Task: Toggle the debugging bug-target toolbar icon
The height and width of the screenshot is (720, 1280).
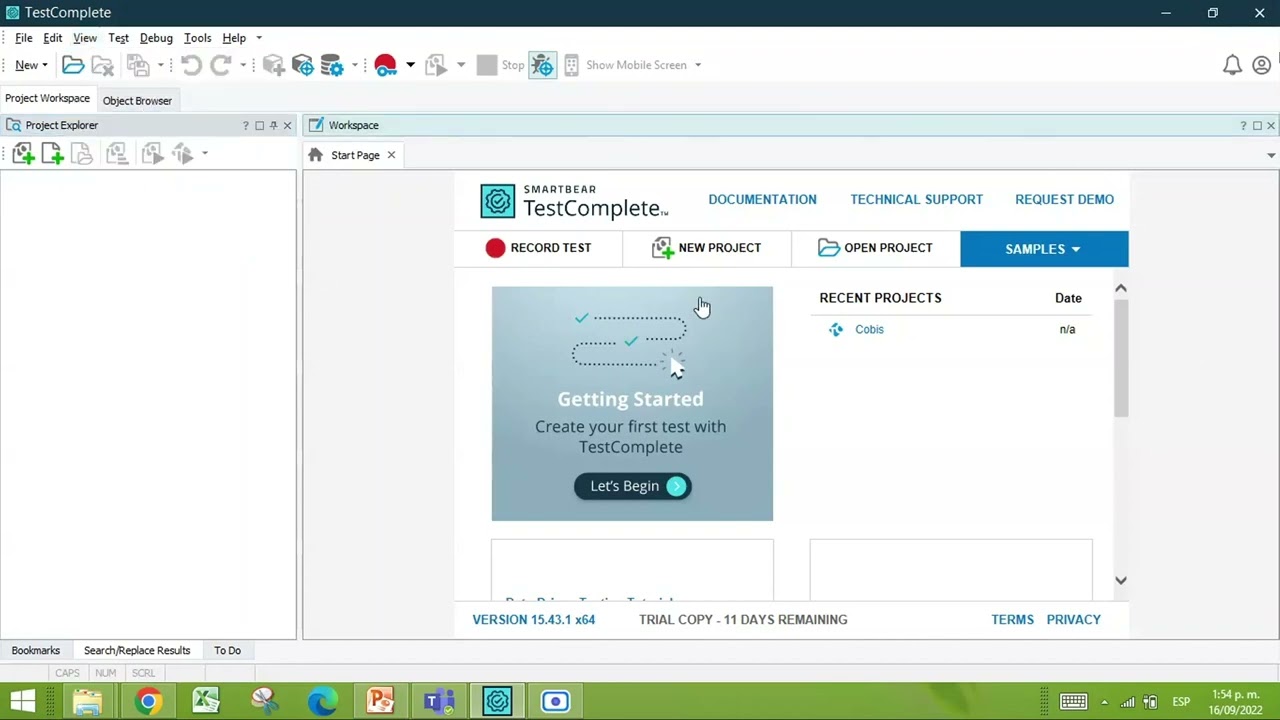Action: coord(542,65)
